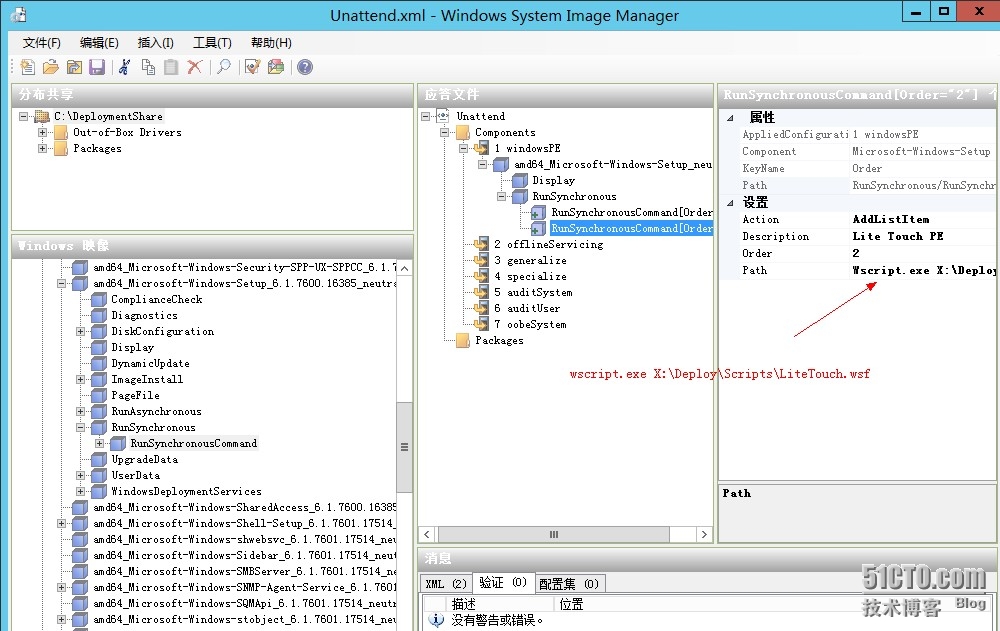Click the 4 specialize pass icon

point(481,276)
